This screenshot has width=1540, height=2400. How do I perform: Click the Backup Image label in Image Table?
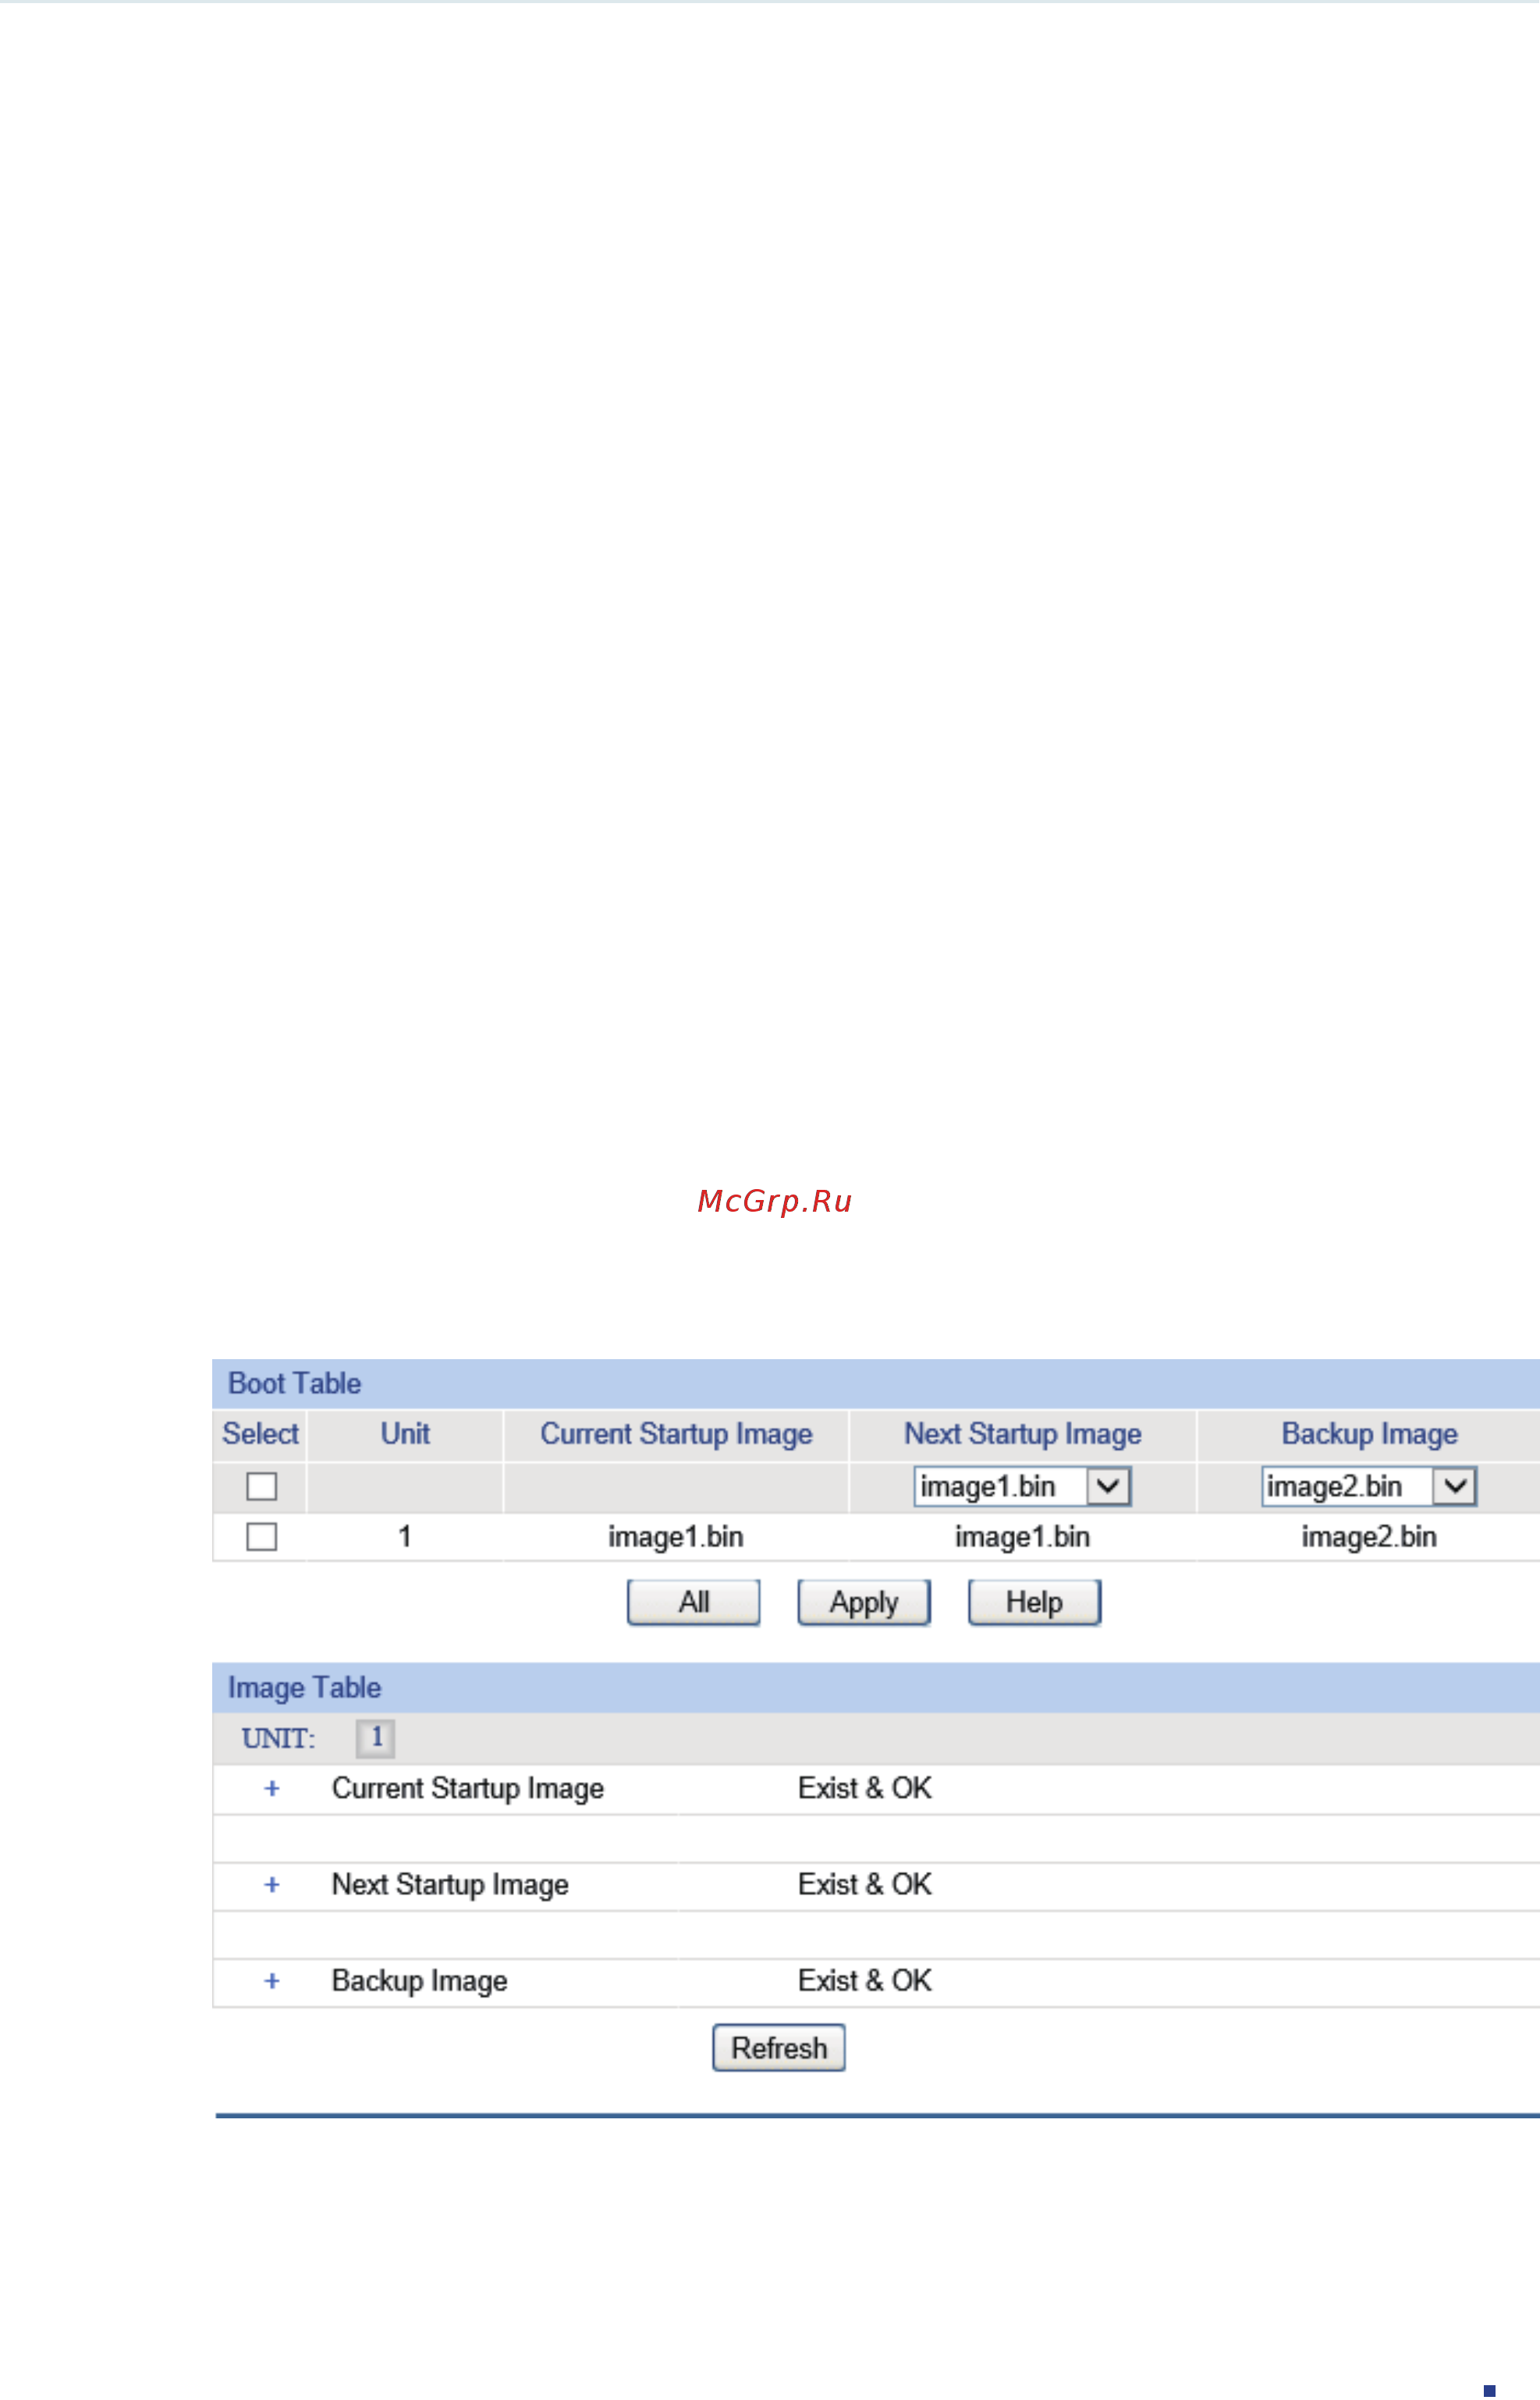click(420, 1982)
